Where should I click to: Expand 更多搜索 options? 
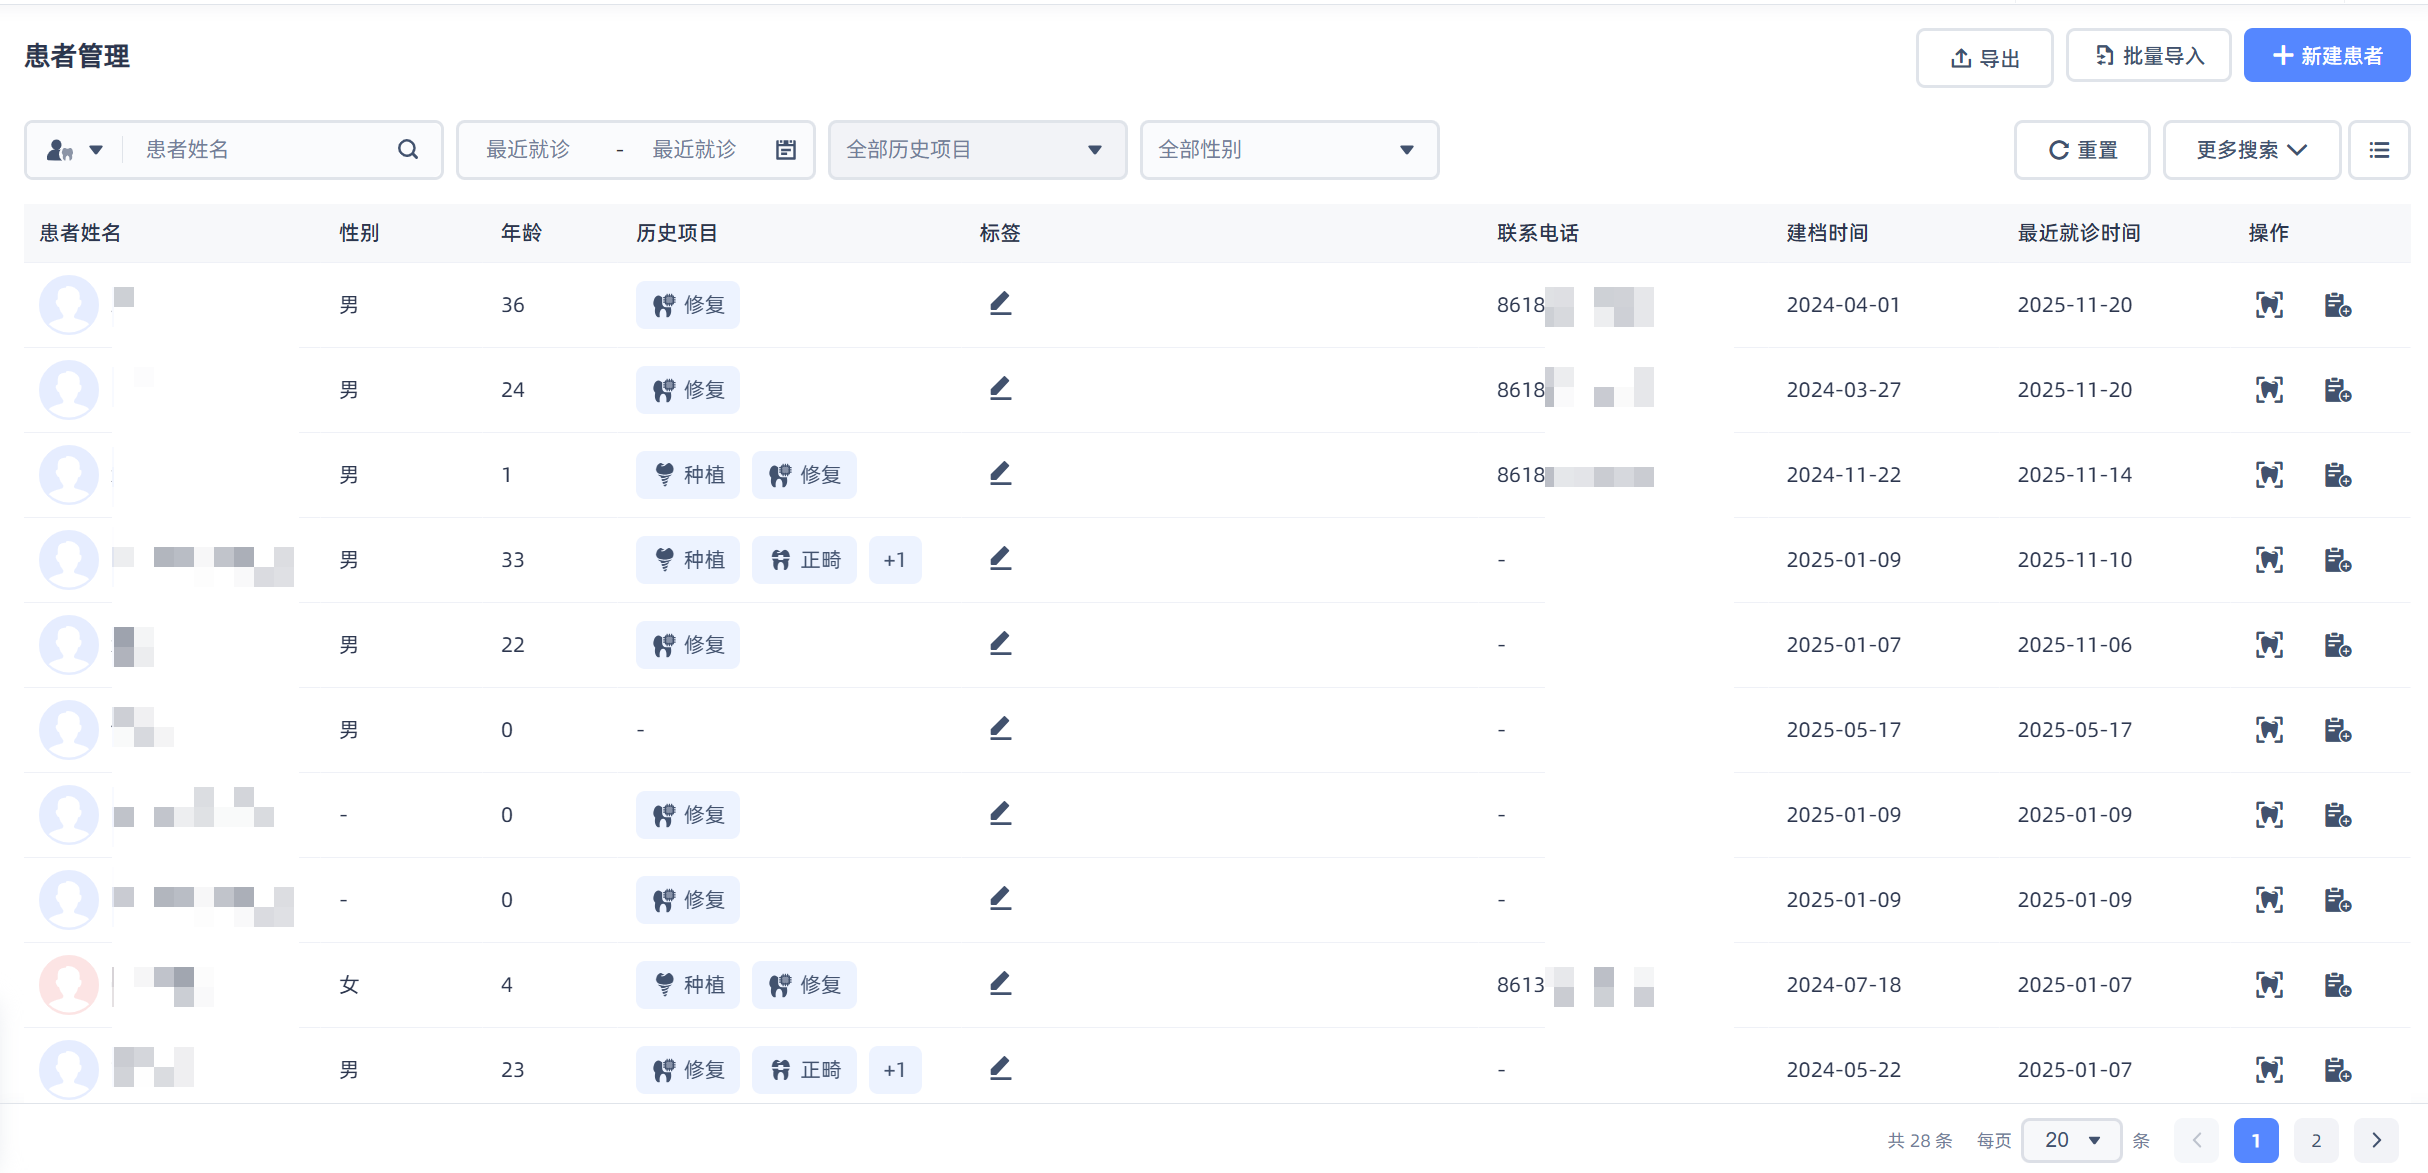(2251, 150)
